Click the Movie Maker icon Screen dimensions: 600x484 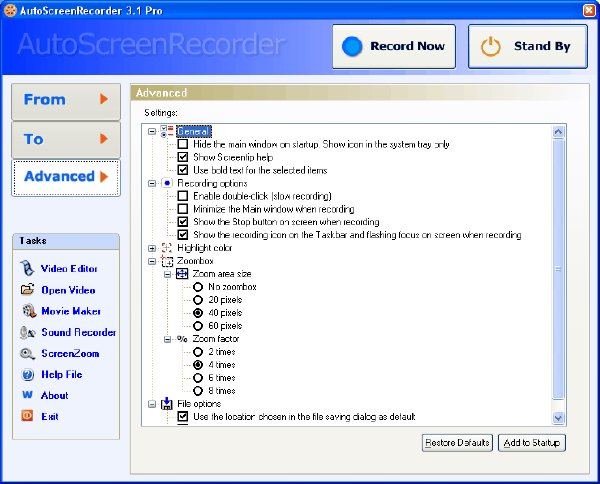(x=29, y=311)
